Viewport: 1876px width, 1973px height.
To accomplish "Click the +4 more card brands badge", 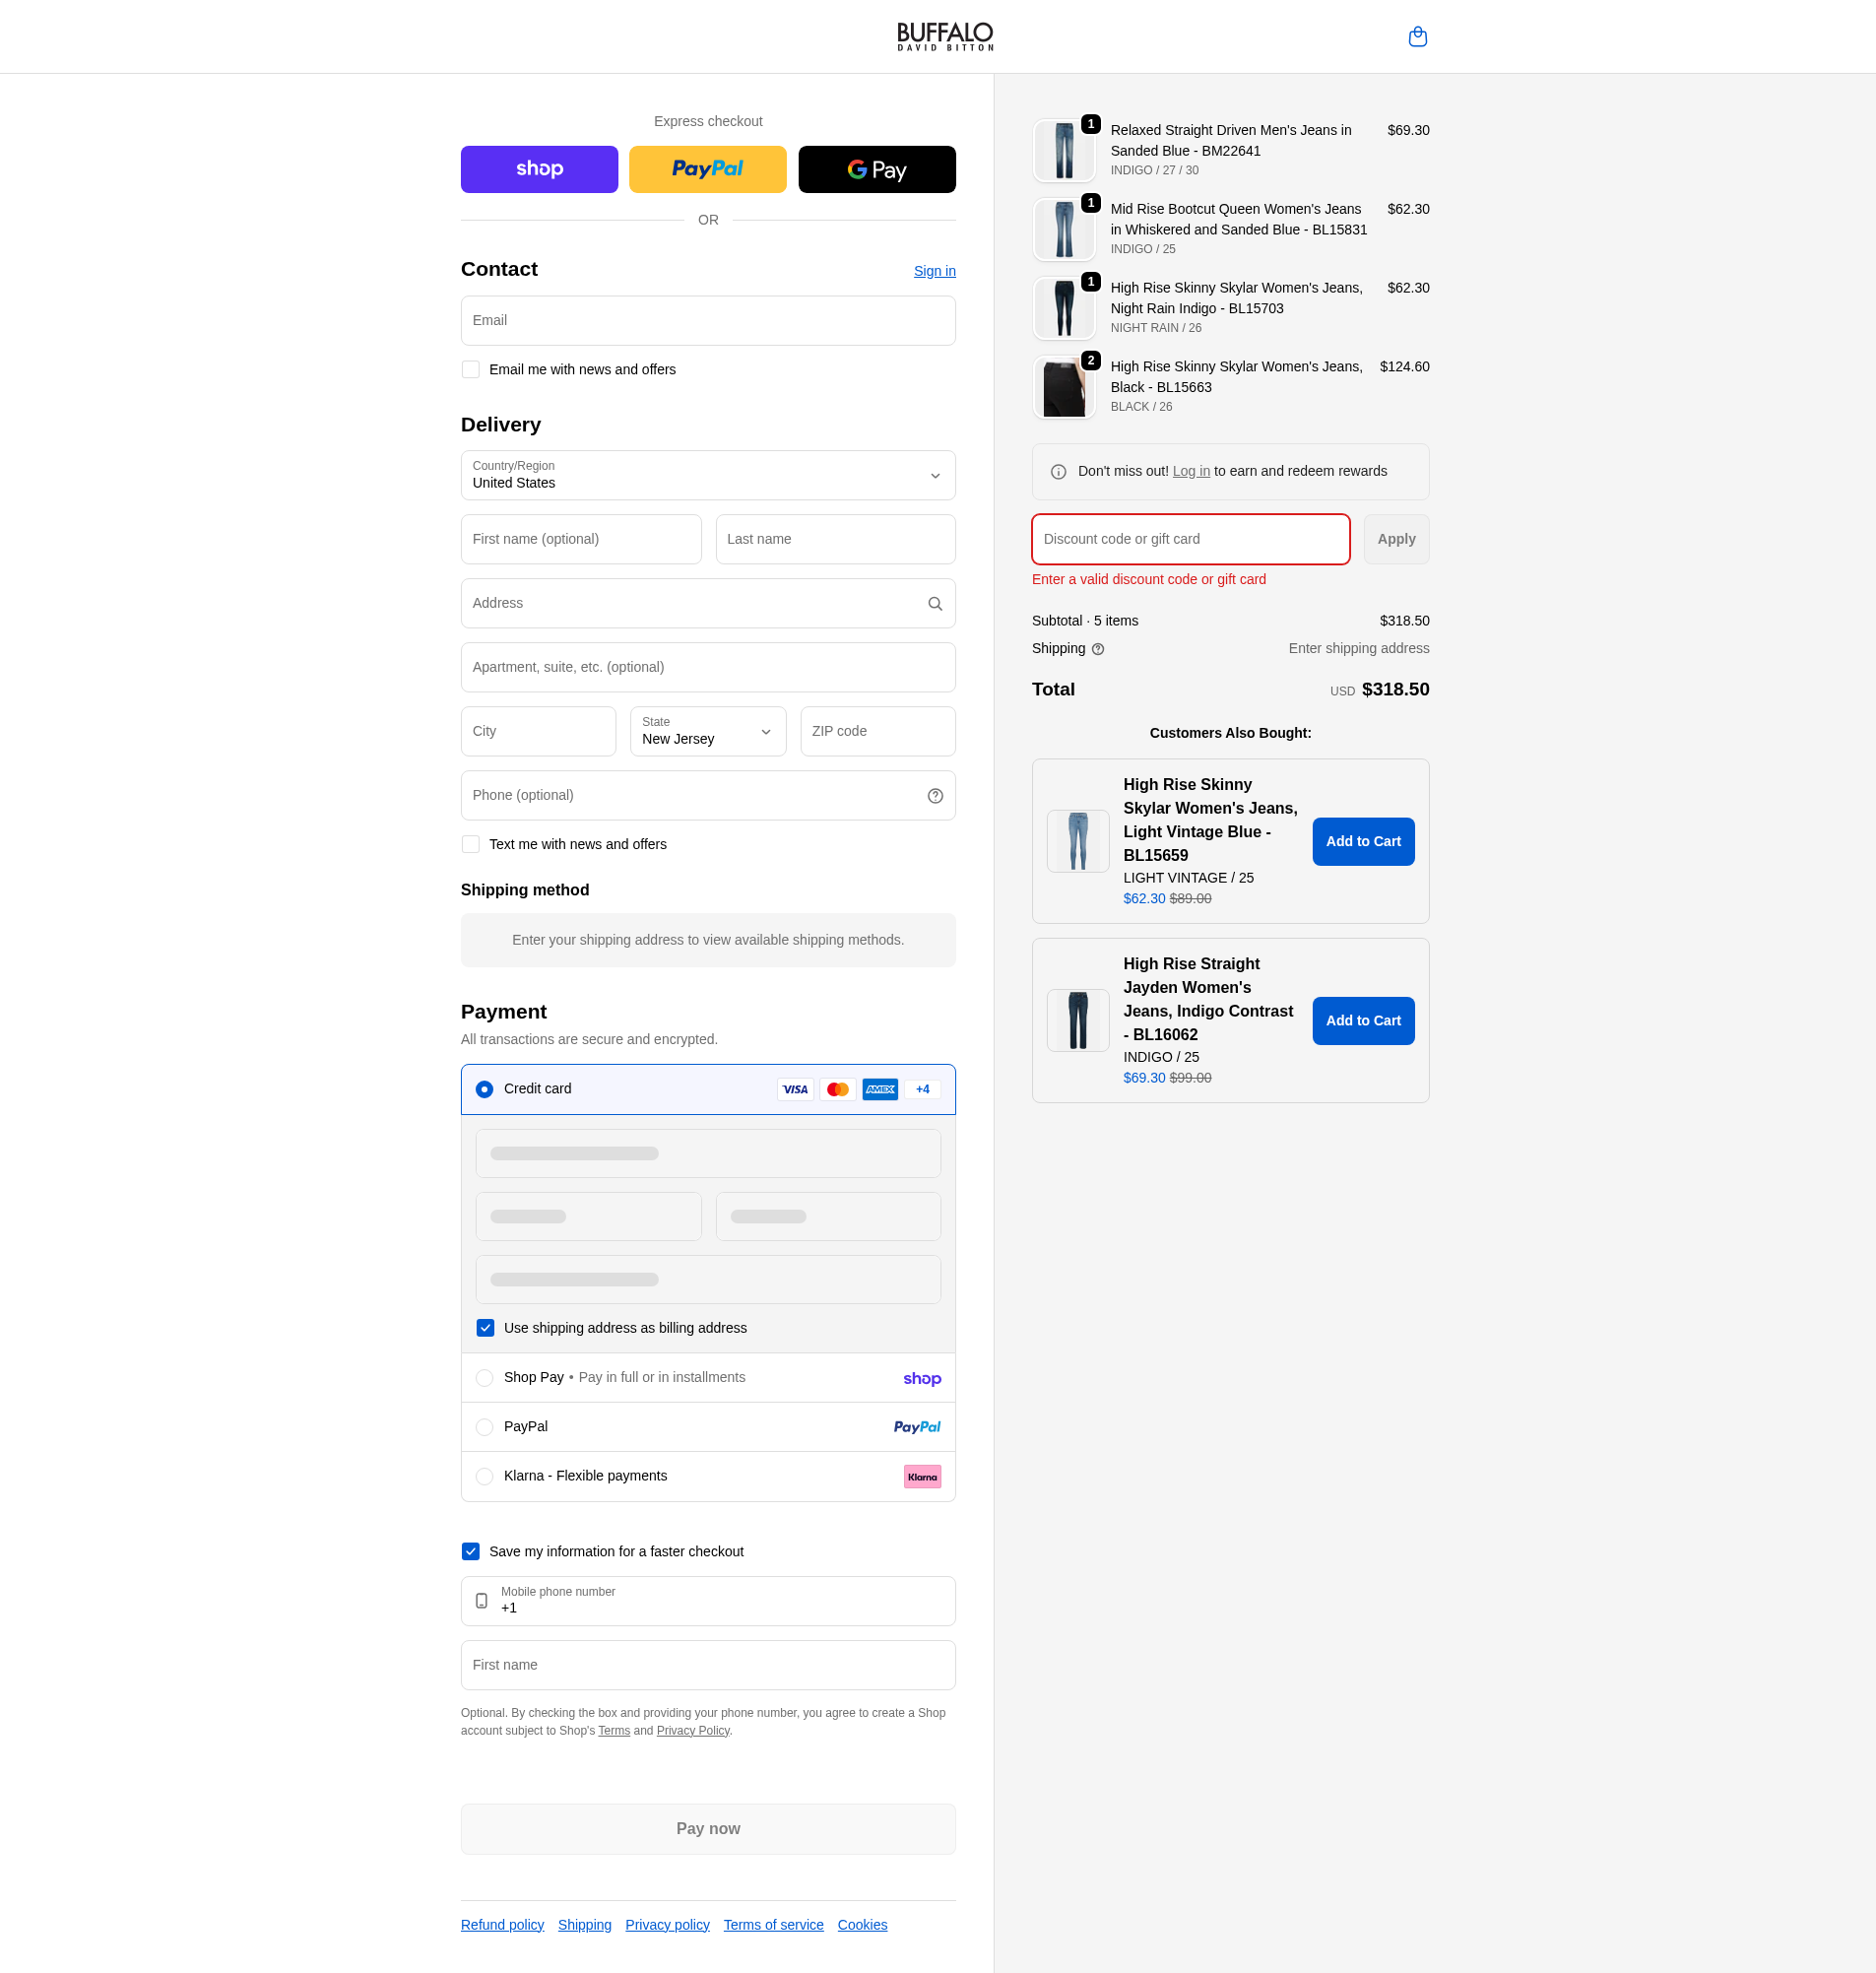I will coord(922,1089).
